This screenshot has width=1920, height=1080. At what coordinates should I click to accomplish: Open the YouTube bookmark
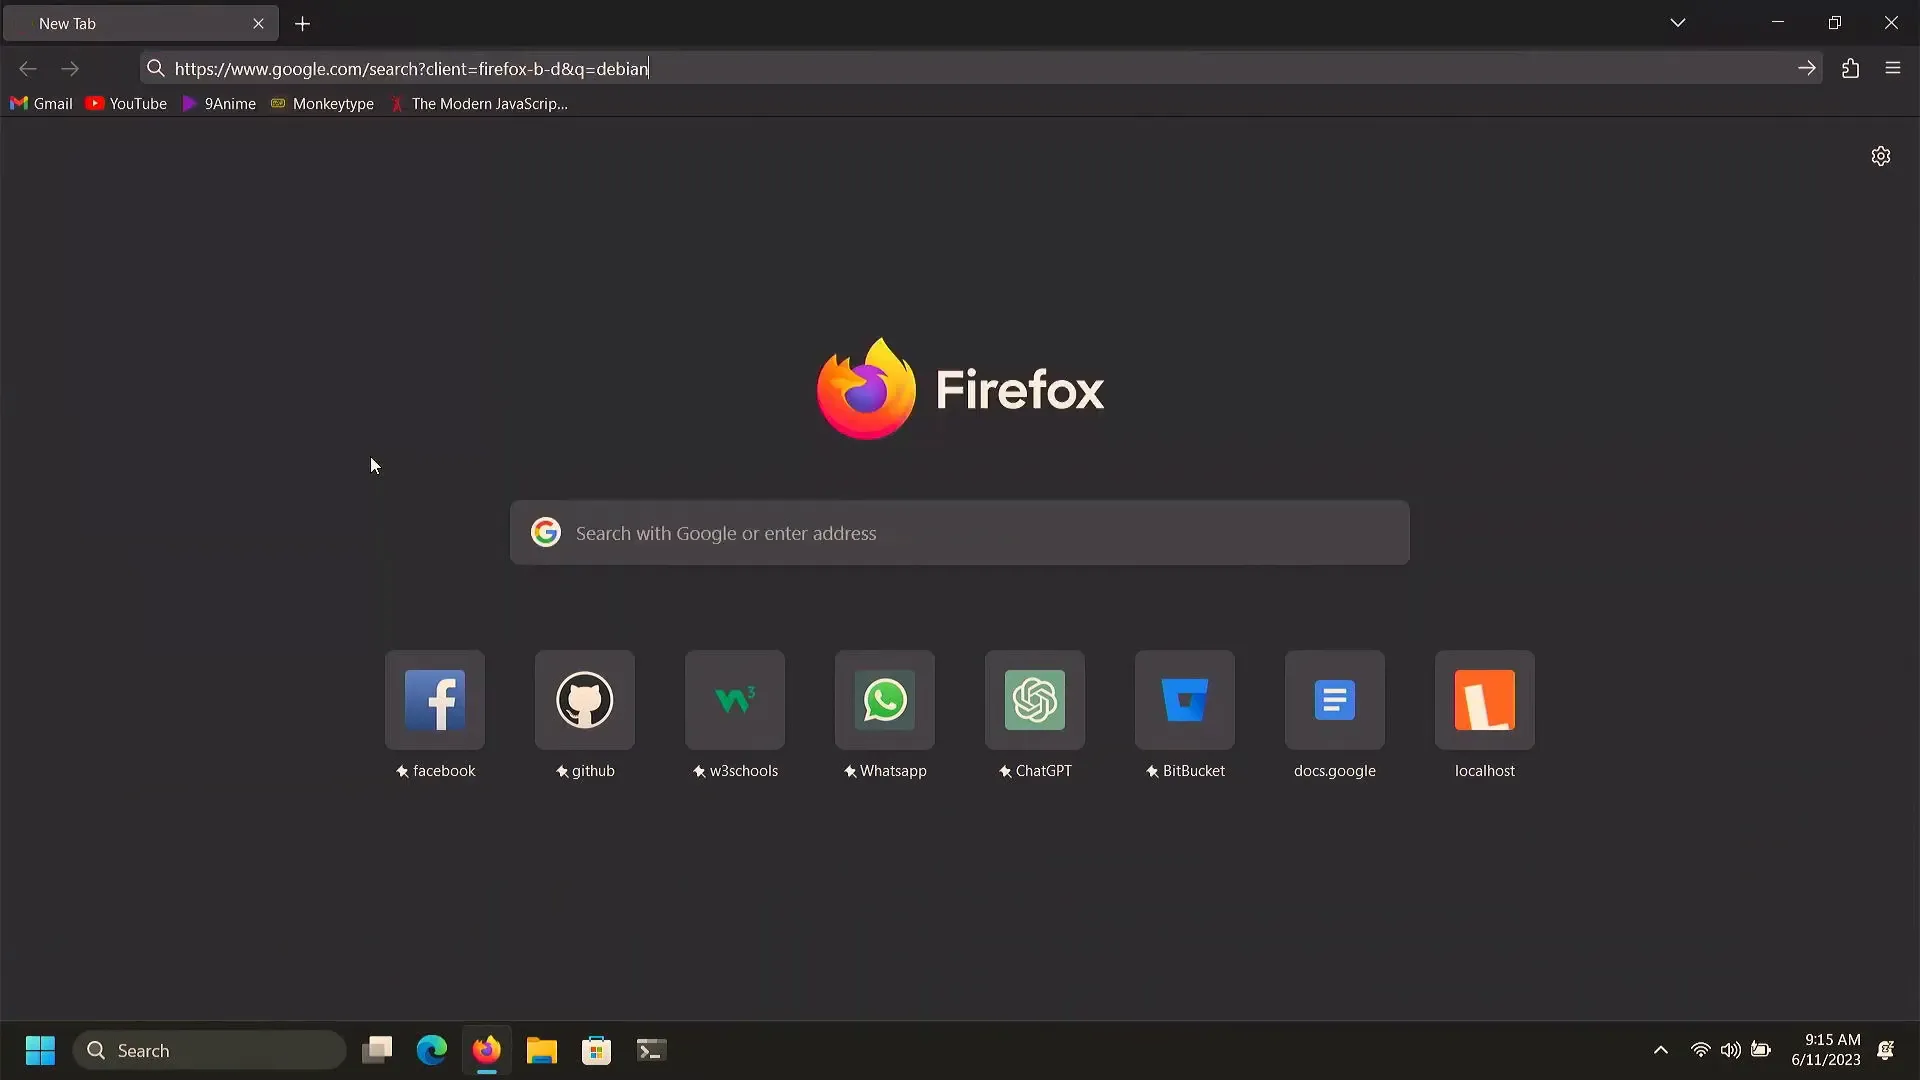click(126, 103)
